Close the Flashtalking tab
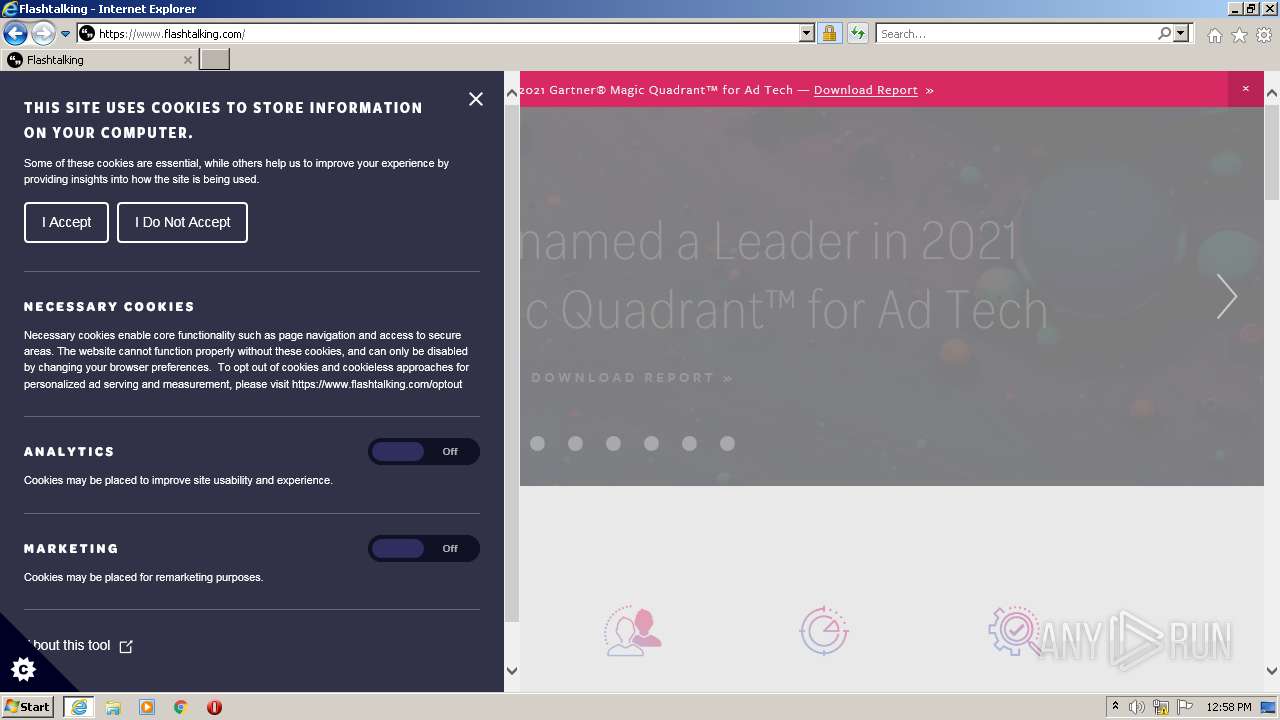This screenshot has width=1280, height=720. 187,60
